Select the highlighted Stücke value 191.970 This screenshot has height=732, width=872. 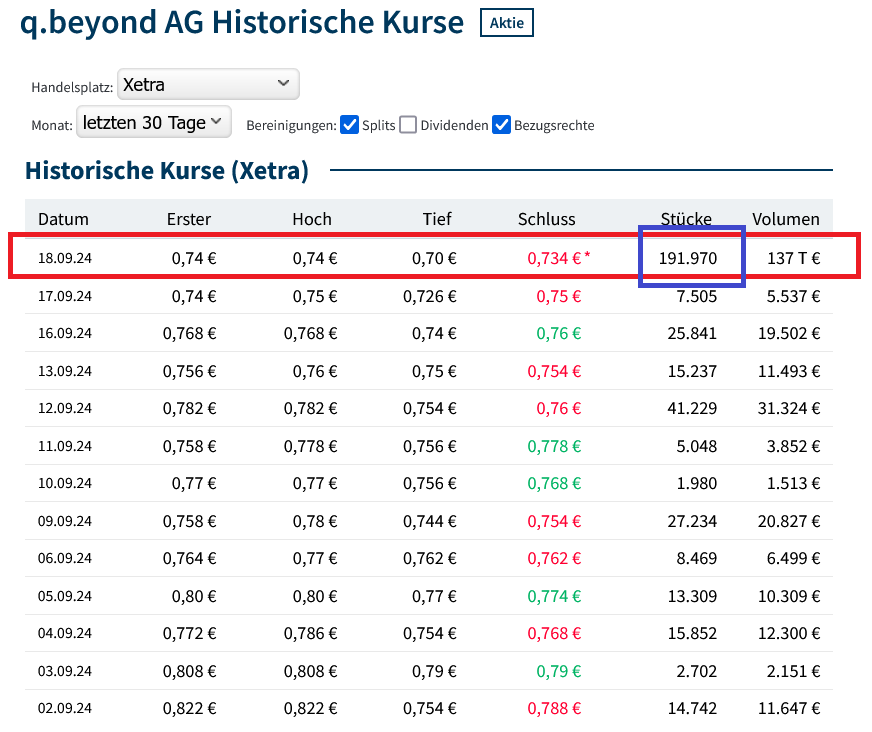(x=691, y=257)
